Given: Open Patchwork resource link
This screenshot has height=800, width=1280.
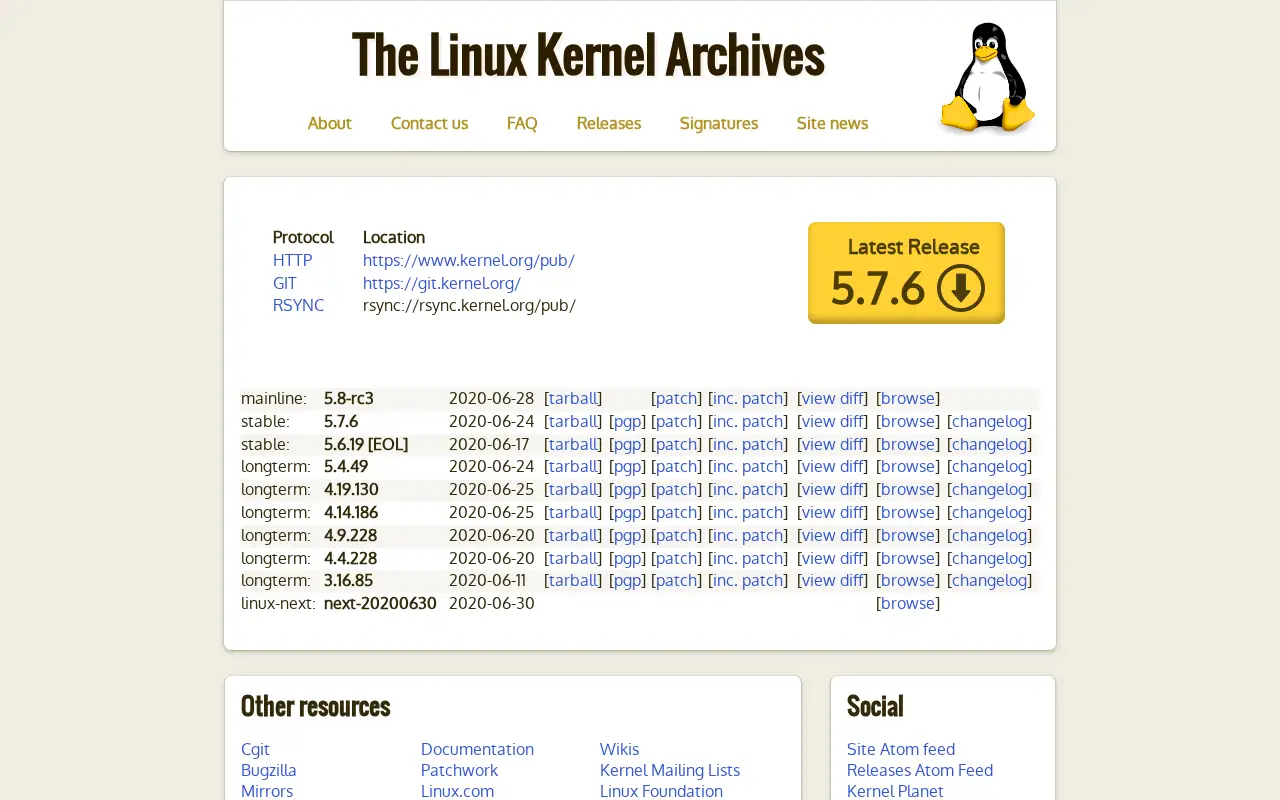Looking at the screenshot, I should (x=459, y=770).
